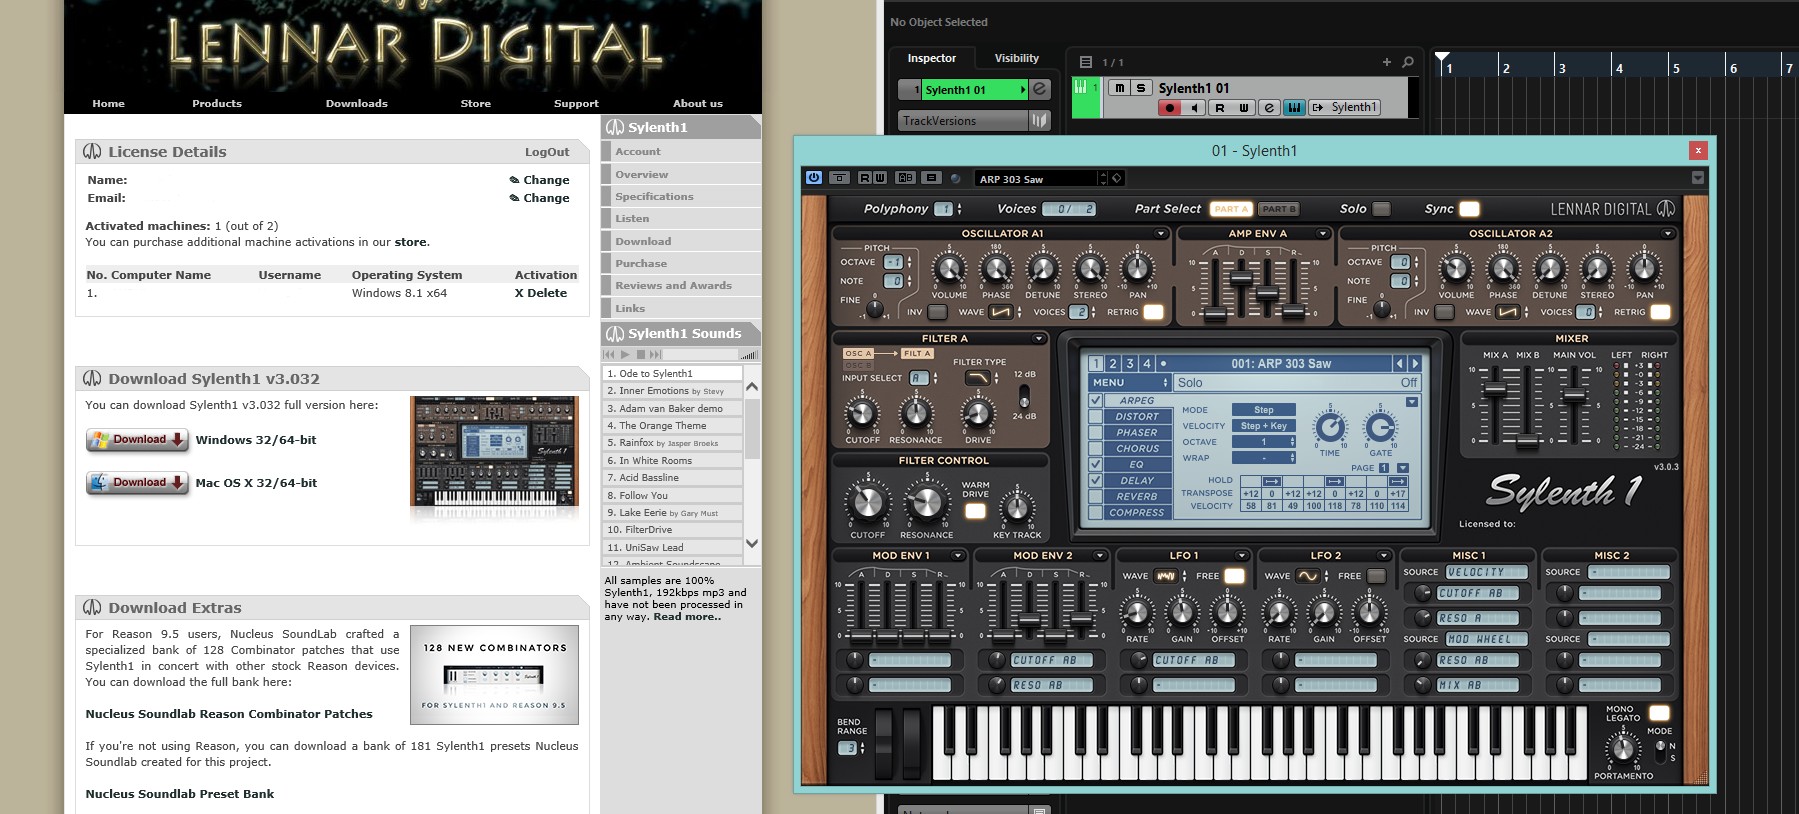The height and width of the screenshot is (814, 1799).
Task: Open the arpeggiator MODE Step selector
Action: click(1264, 410)
